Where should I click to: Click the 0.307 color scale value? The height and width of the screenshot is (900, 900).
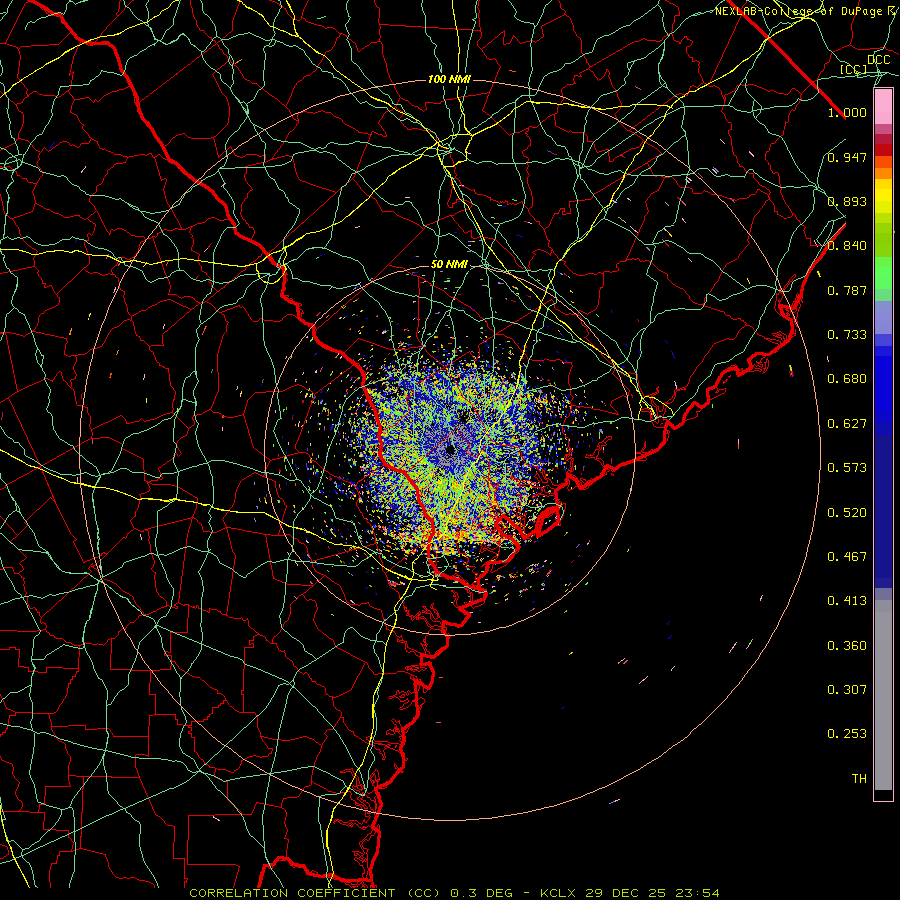coord(847,690)
